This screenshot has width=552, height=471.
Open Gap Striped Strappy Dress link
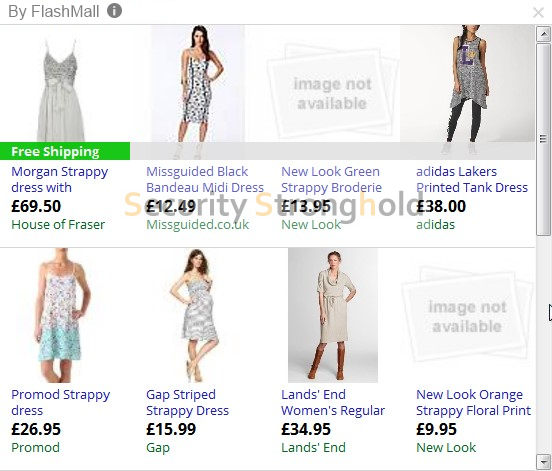click(x=187, y=402)
